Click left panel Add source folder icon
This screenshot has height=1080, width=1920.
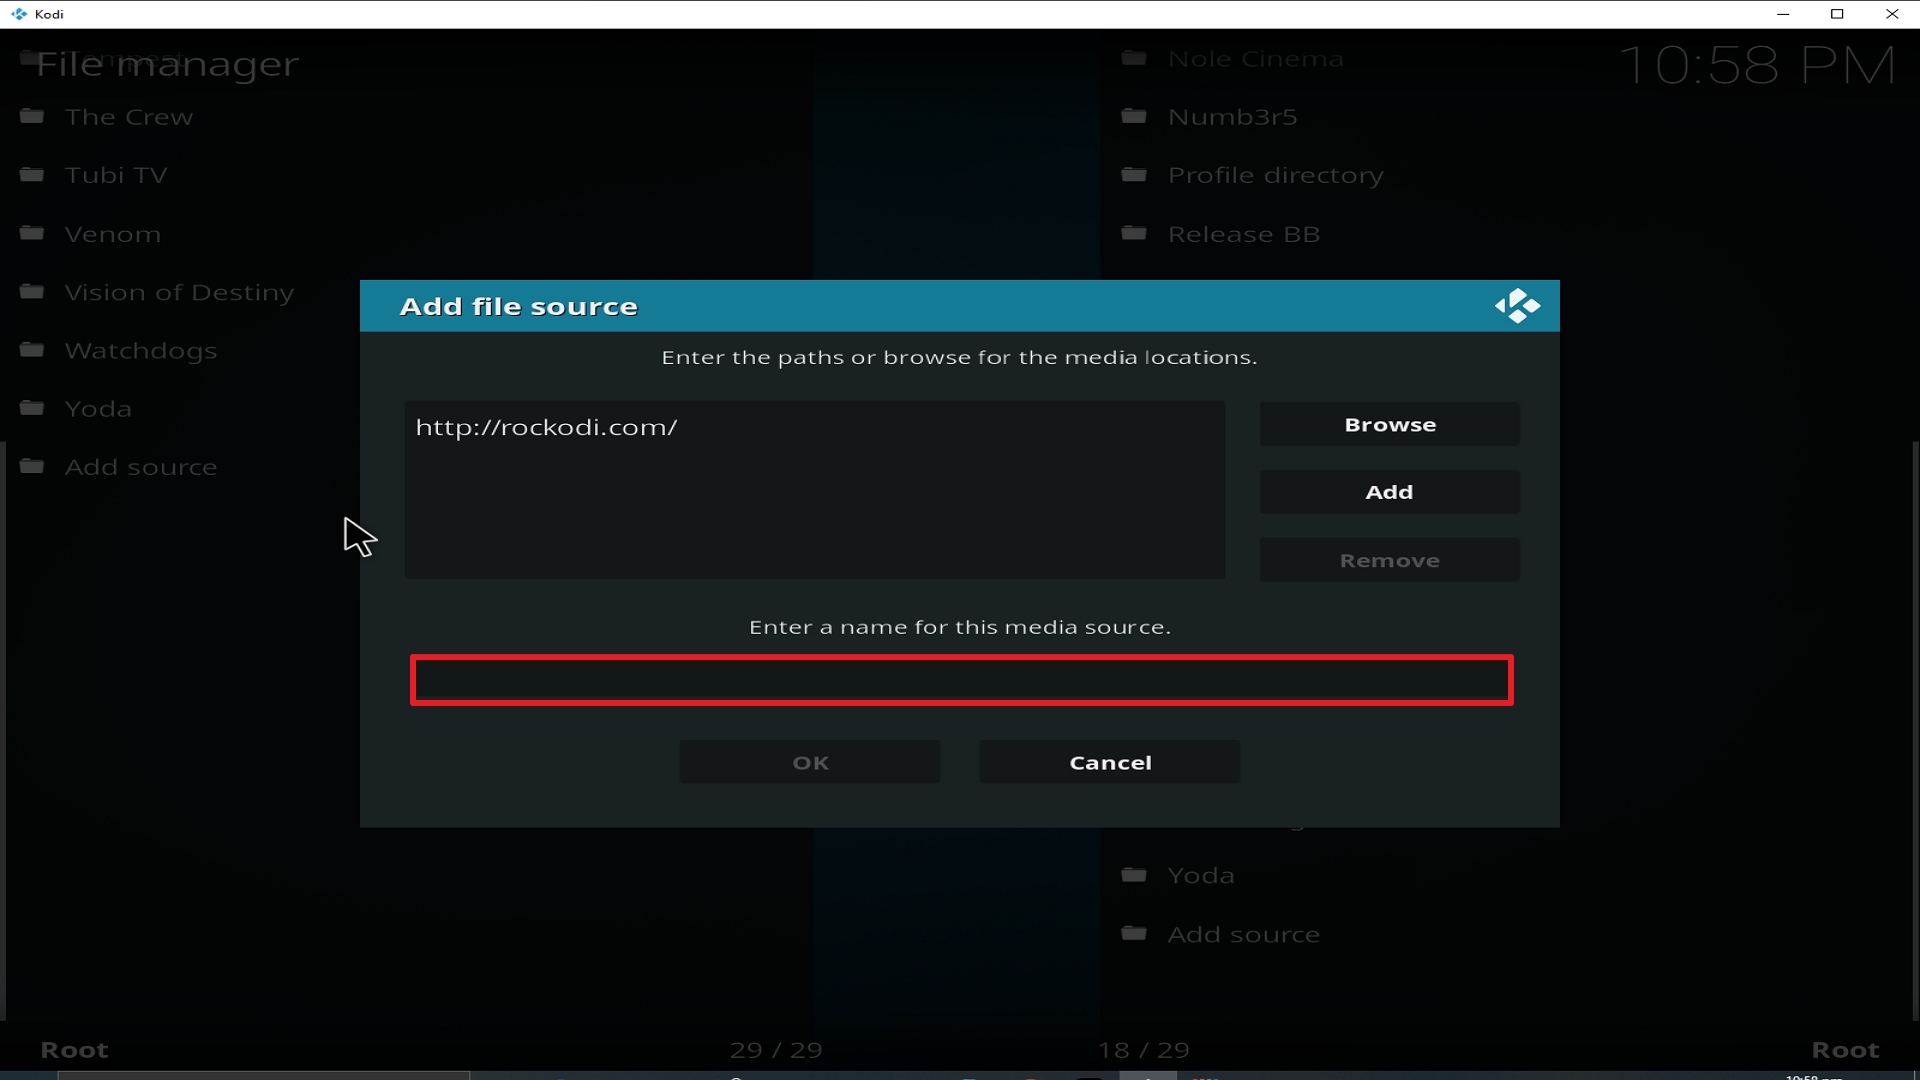coord(32,466)
